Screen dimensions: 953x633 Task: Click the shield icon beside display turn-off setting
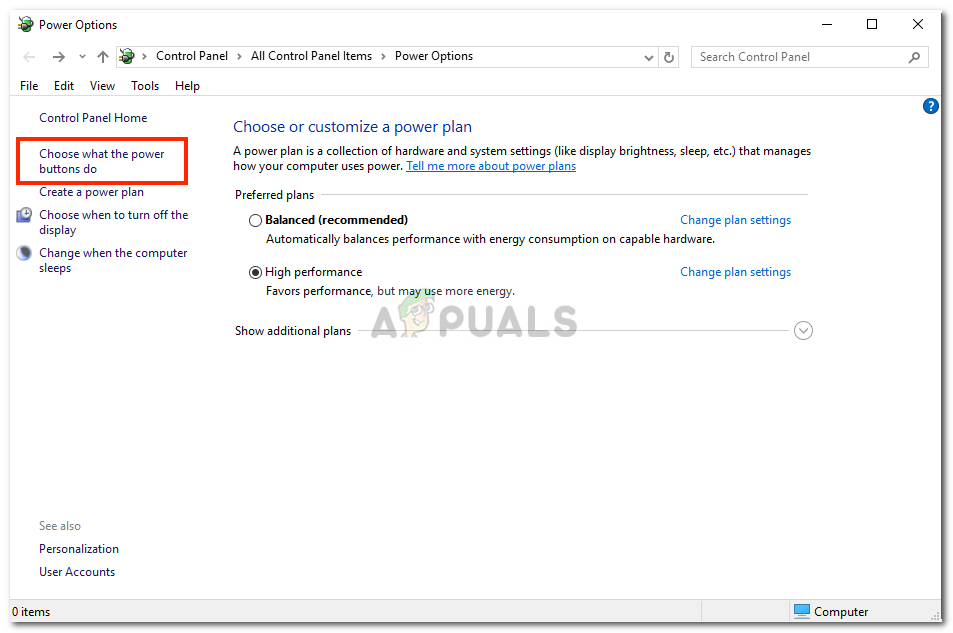pos(23,214)
